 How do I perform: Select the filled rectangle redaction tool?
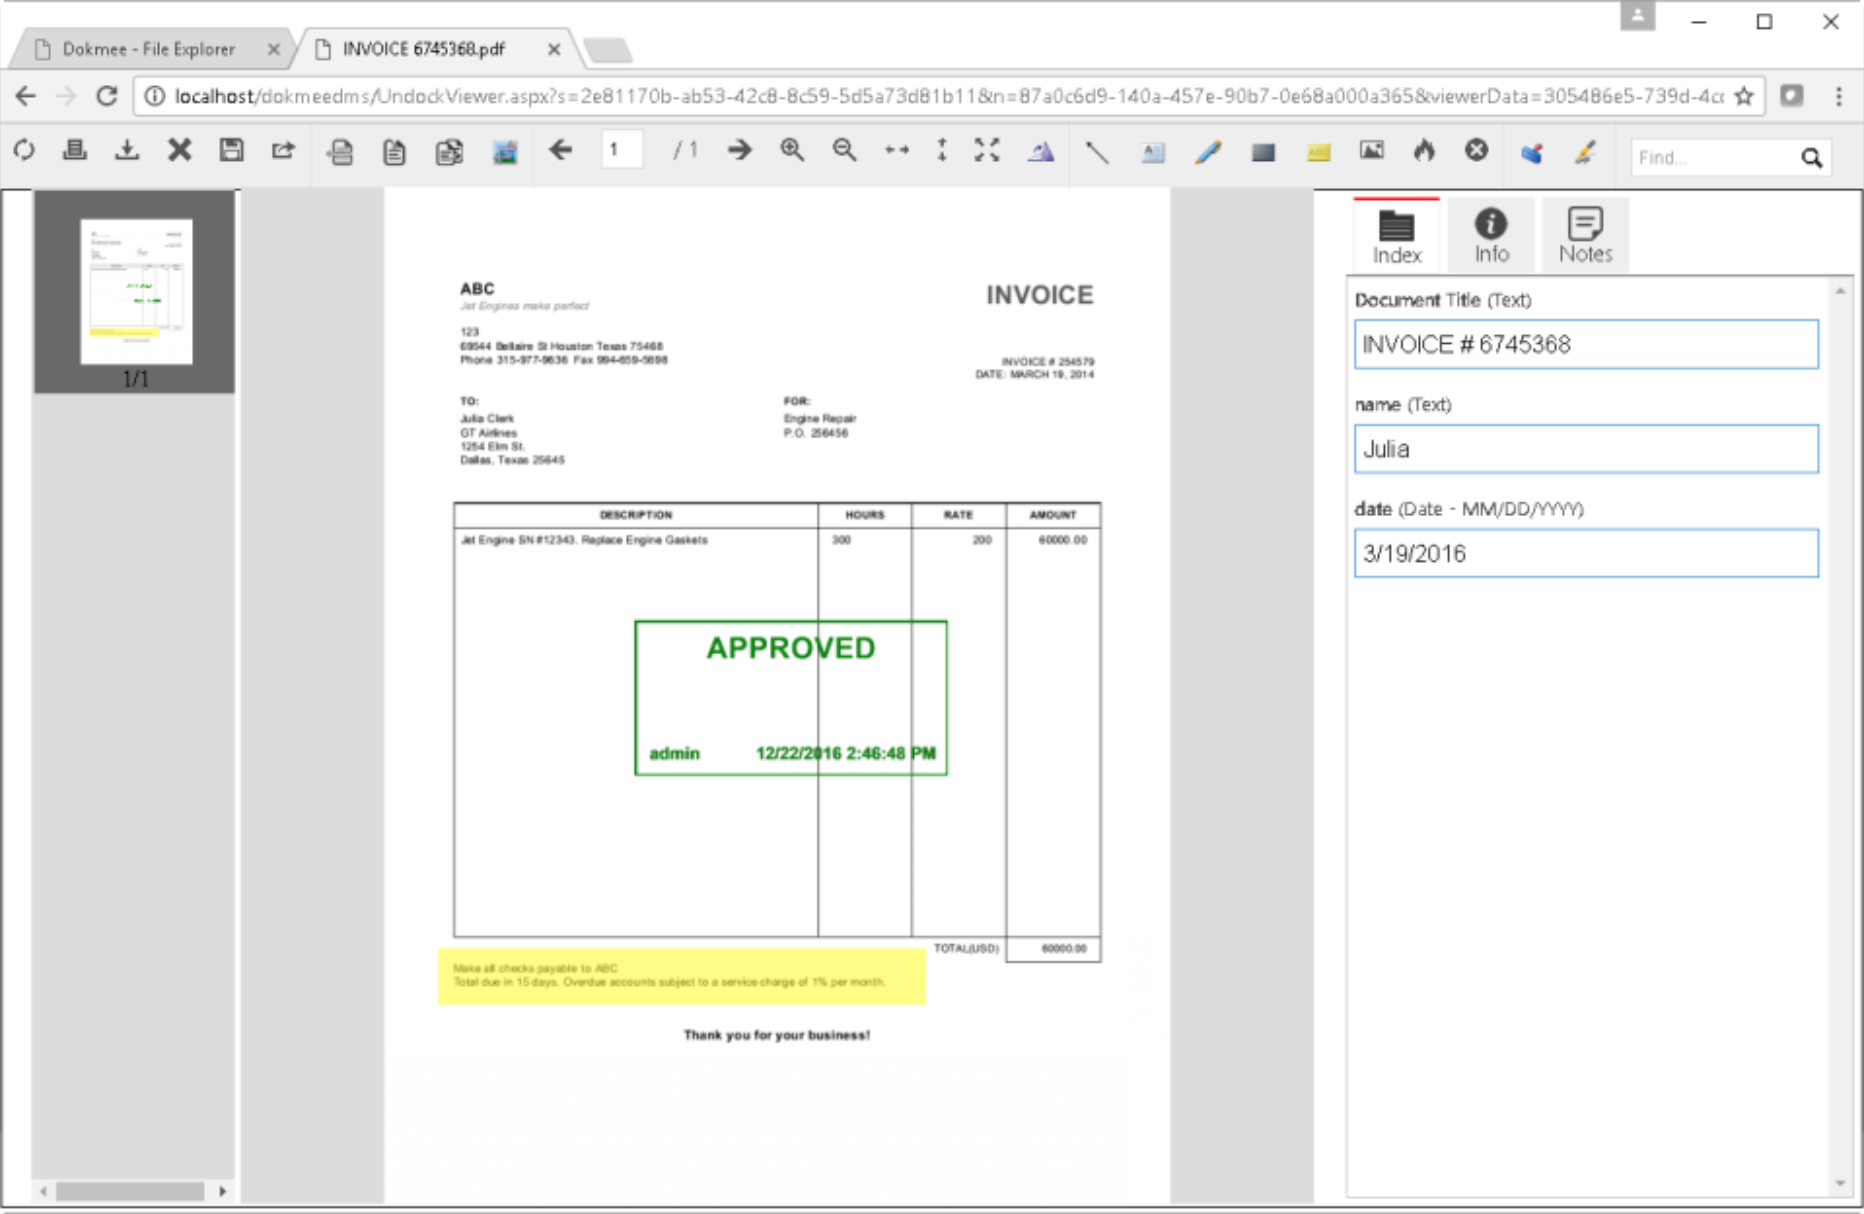pyautogui.click(x=1263, y=152)
